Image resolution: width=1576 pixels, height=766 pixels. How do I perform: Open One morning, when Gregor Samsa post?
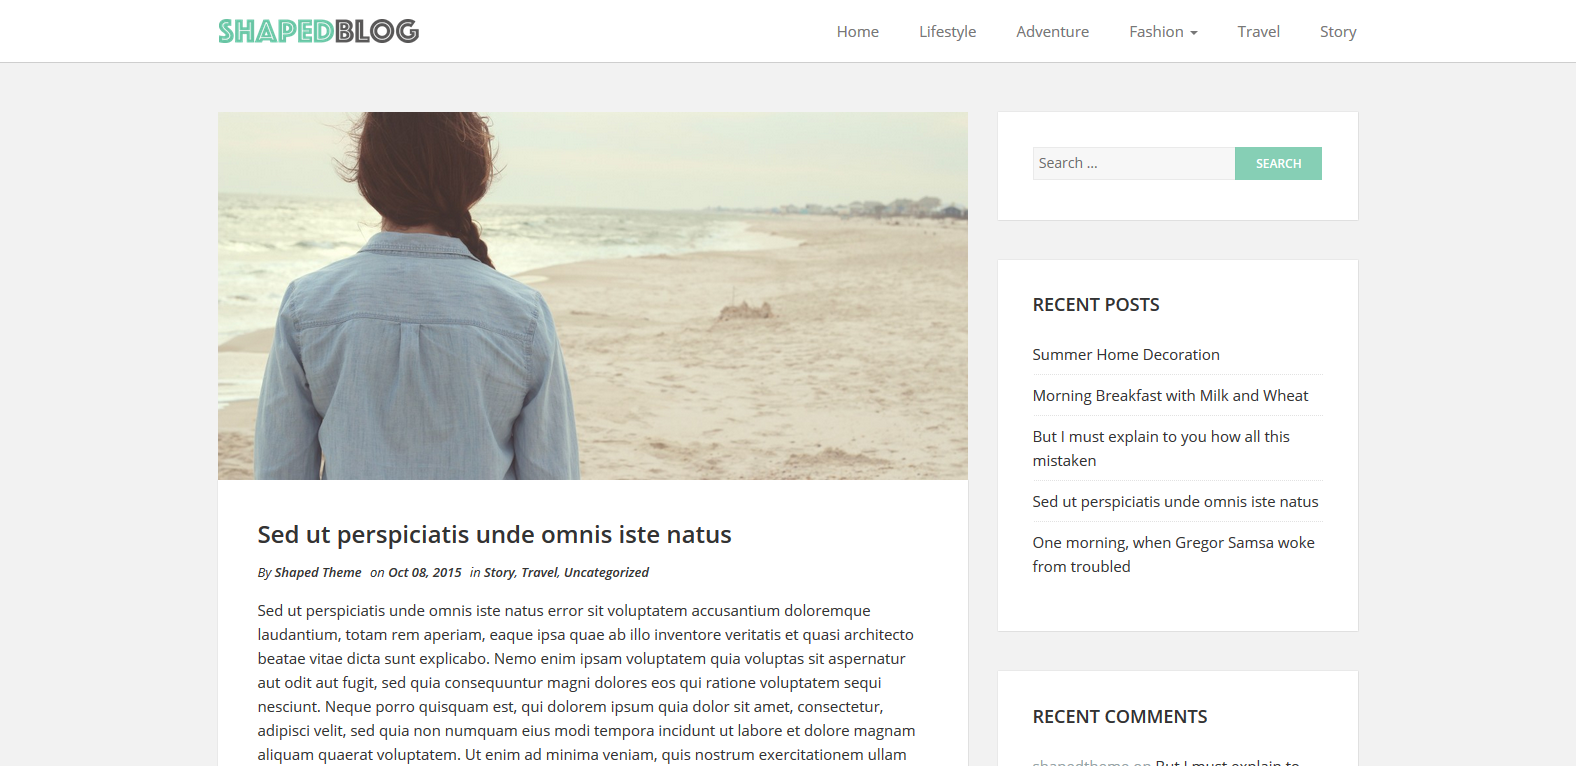1174,555
